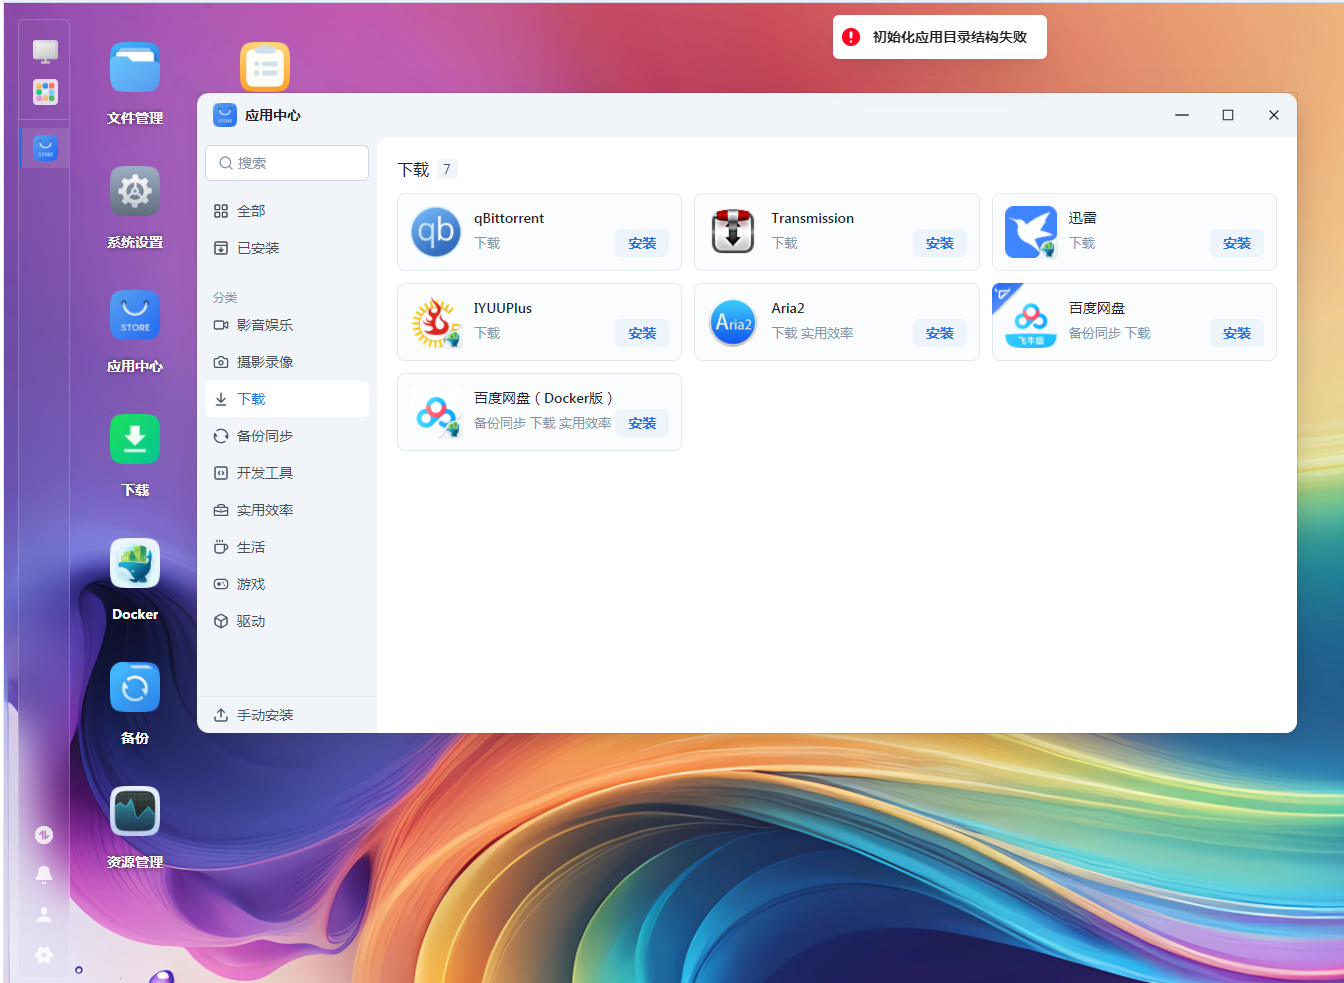1344x983 pixels.
Task: Open the green 下载 desktop app
Action: point(135,439)
